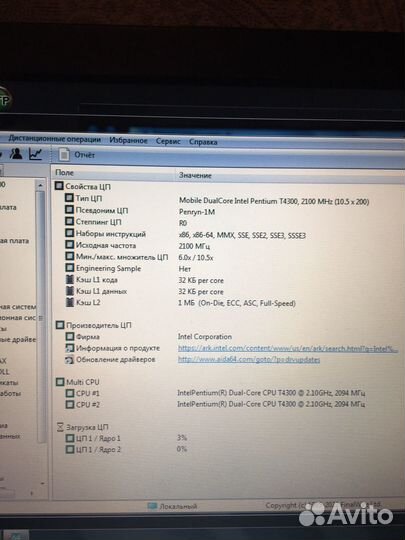Click the graph chart toolbar icon
Image resolution: width=405 pixels, height=540 pixels.
click(35, 154)
